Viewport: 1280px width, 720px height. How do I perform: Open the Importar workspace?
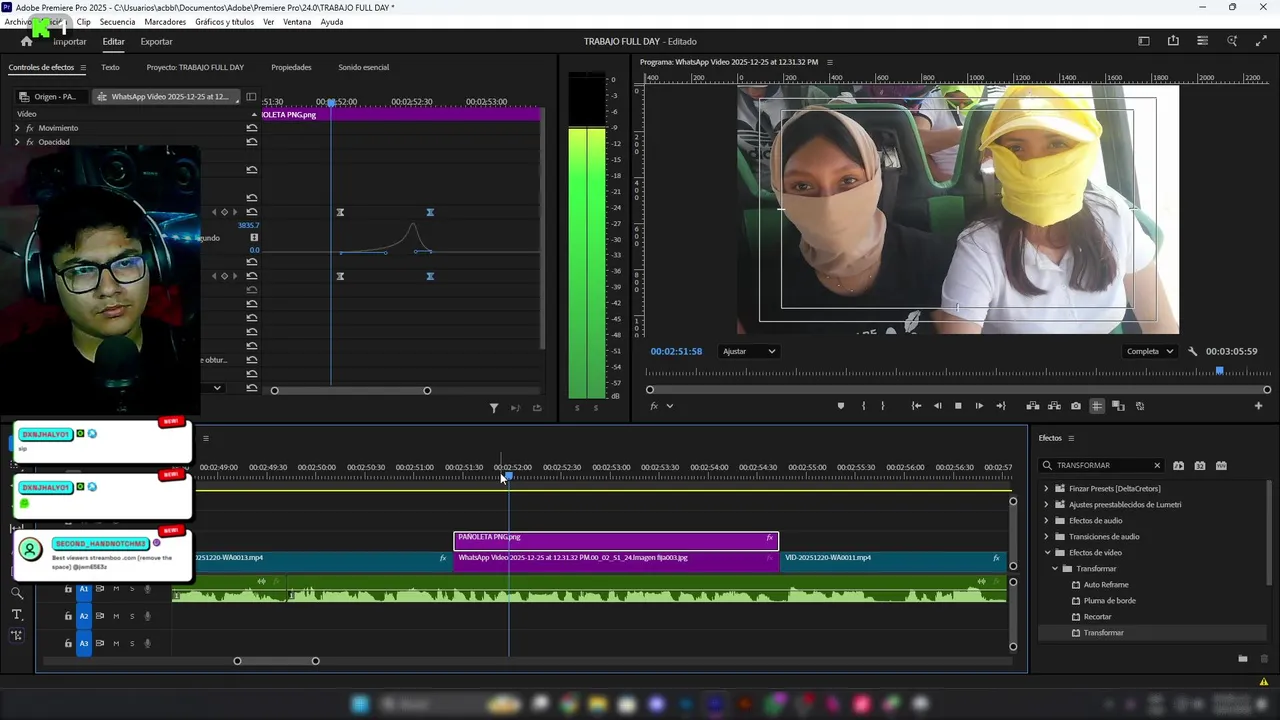[70, 42]
